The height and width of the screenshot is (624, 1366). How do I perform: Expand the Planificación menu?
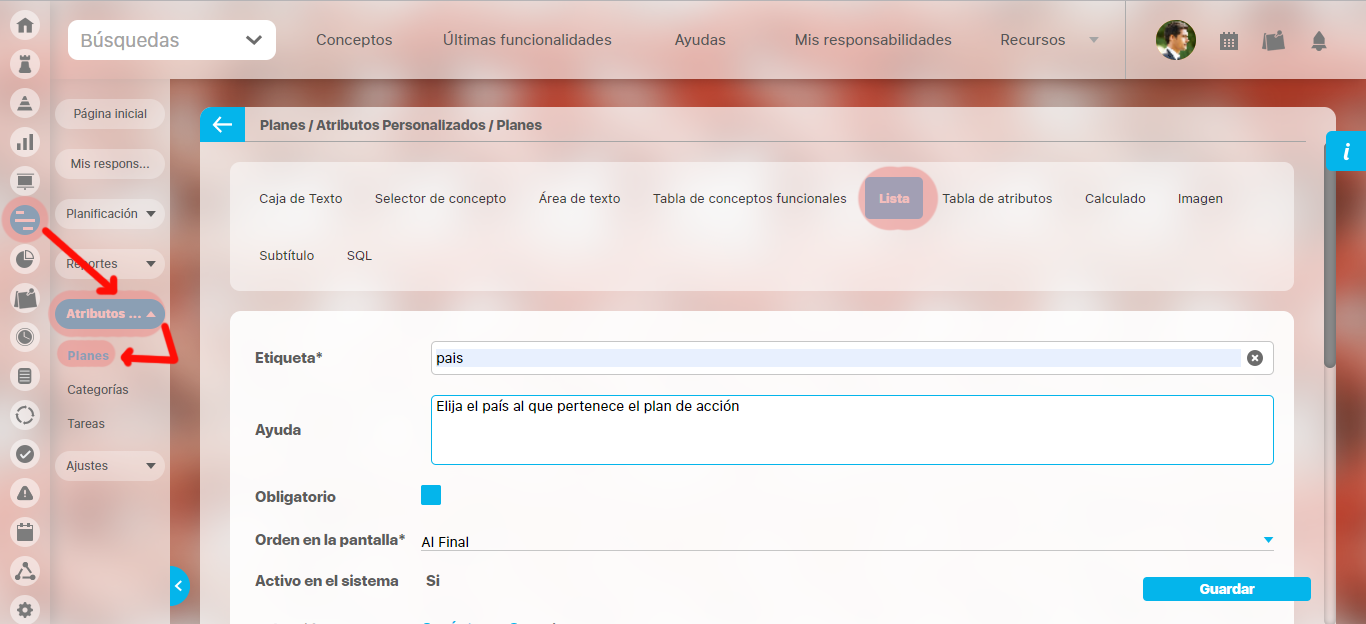(x=110, y=214)
